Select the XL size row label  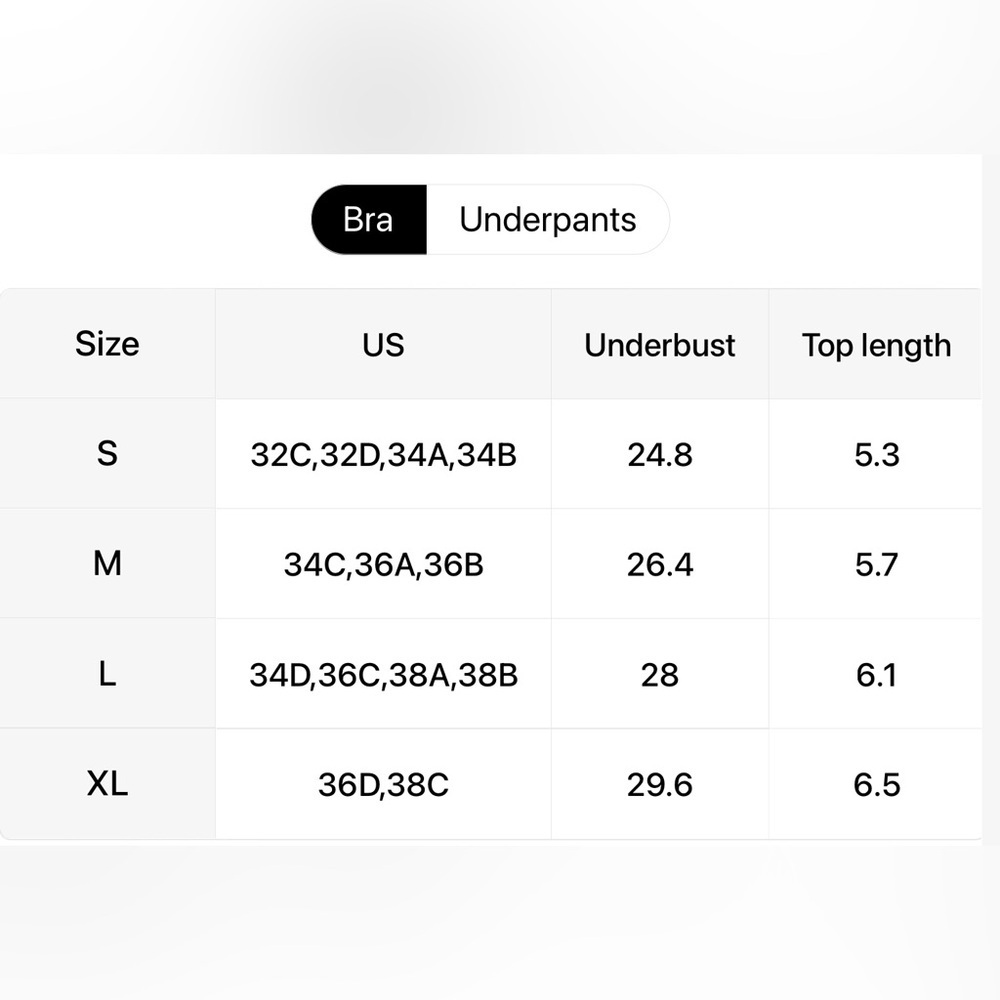pyautogui.click(x=107, y=784)
